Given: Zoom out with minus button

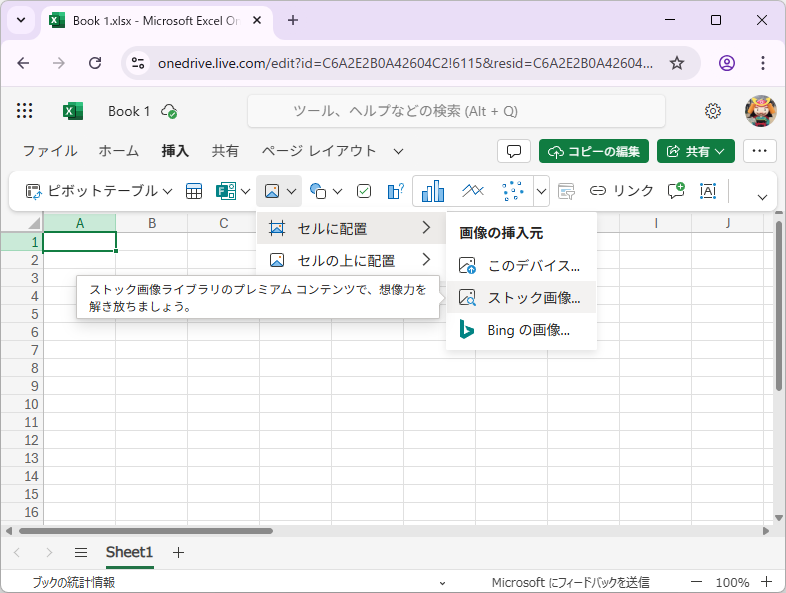Looking at the screenshot, I should (696, 582).
